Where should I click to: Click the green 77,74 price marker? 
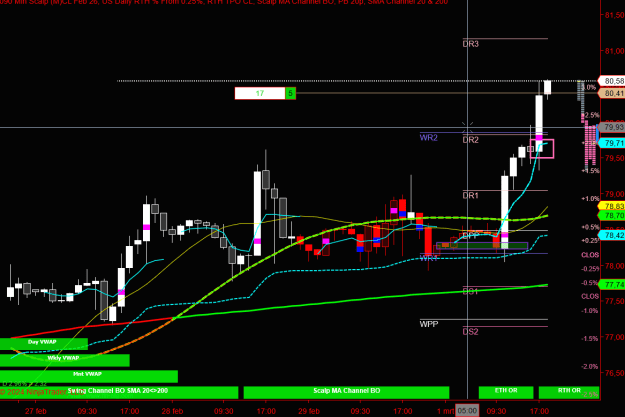click(x=612, y=284)
